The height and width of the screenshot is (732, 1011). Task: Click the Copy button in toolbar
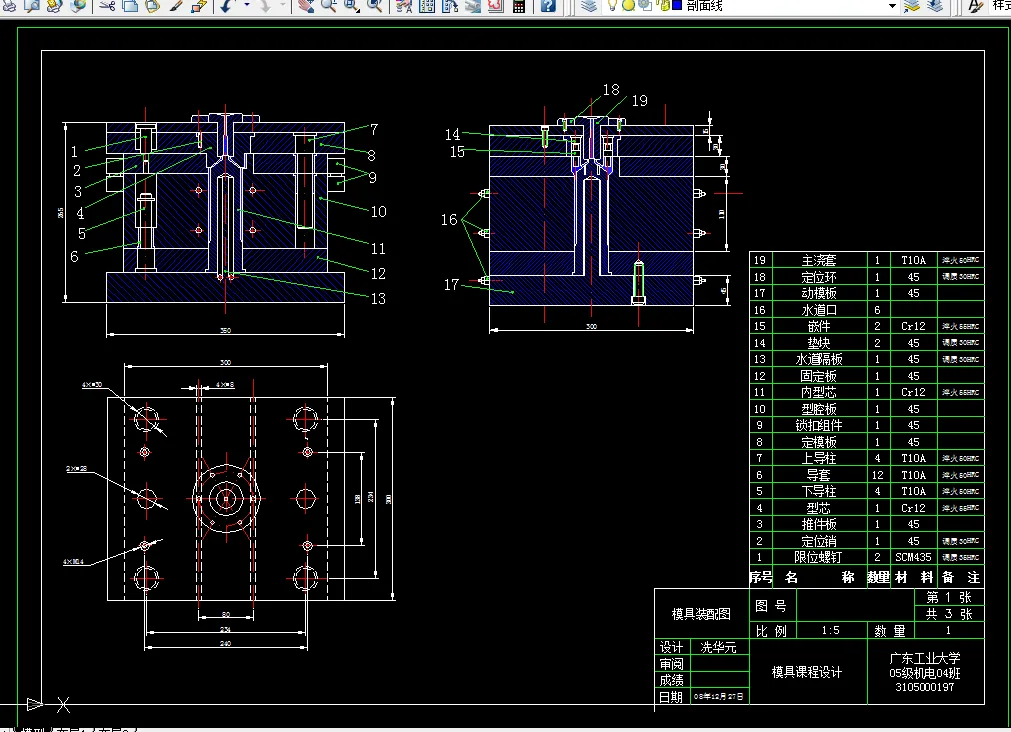coord(131,6)
